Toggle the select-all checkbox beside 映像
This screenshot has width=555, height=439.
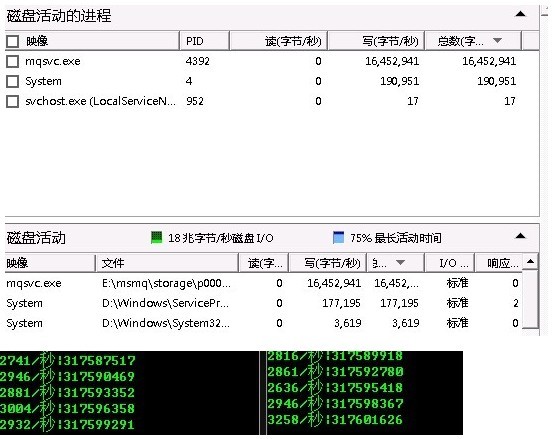13,41
